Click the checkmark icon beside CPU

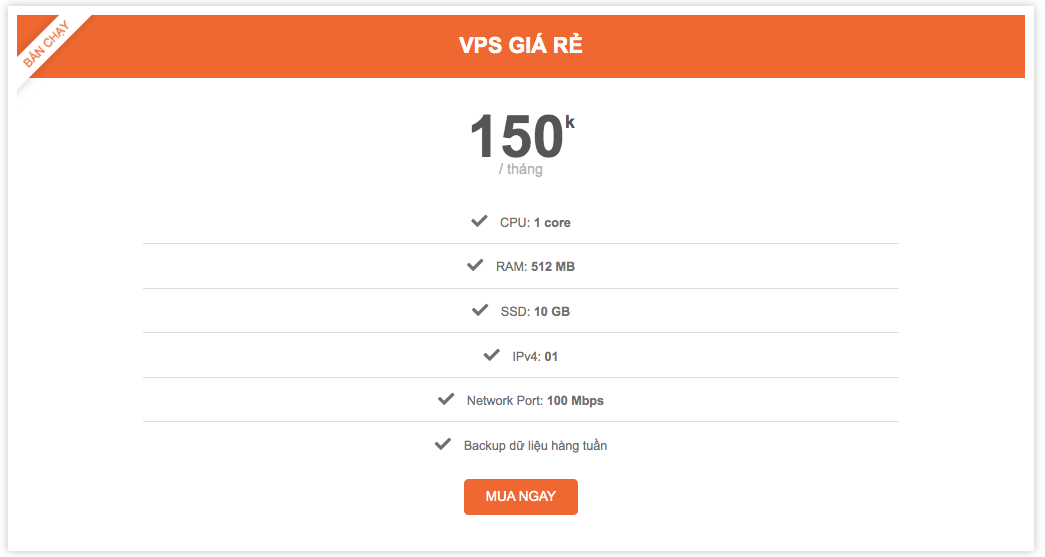479,221
